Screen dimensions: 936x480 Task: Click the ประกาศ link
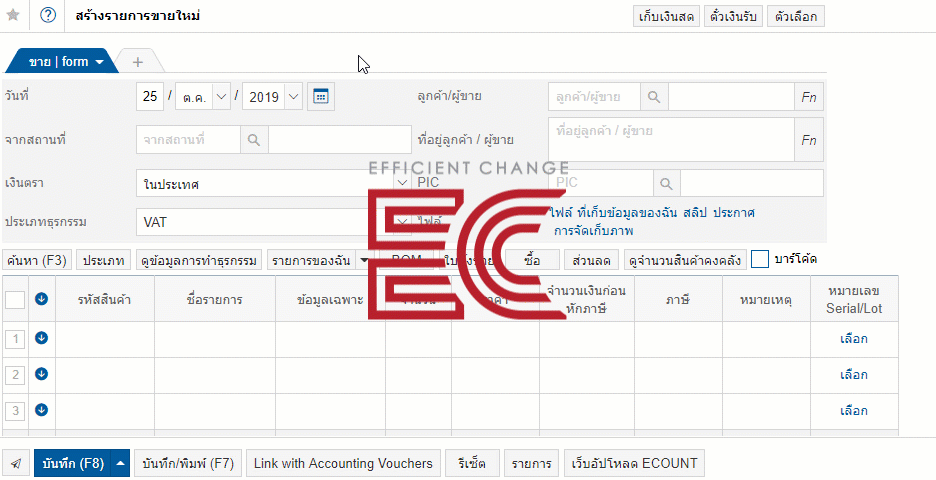[x=734, y=213]
